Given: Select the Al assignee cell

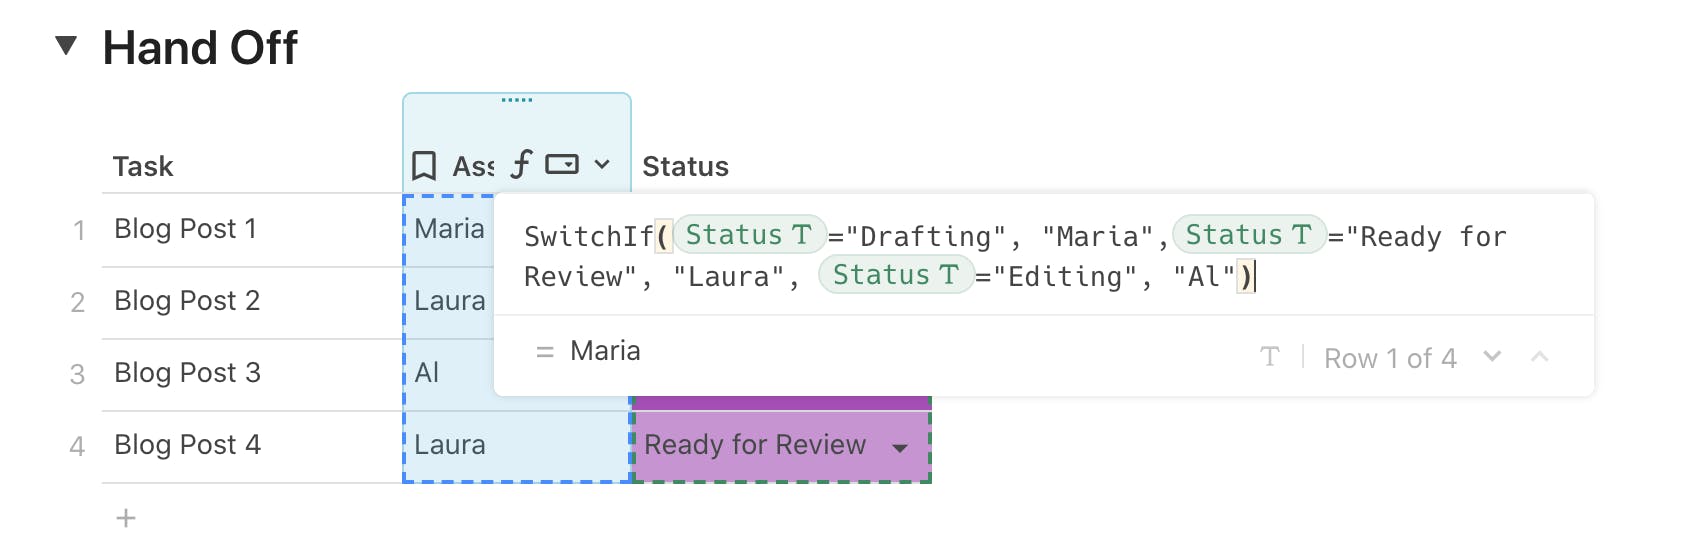Looking at the screenshot, I should tap(449, 373).
